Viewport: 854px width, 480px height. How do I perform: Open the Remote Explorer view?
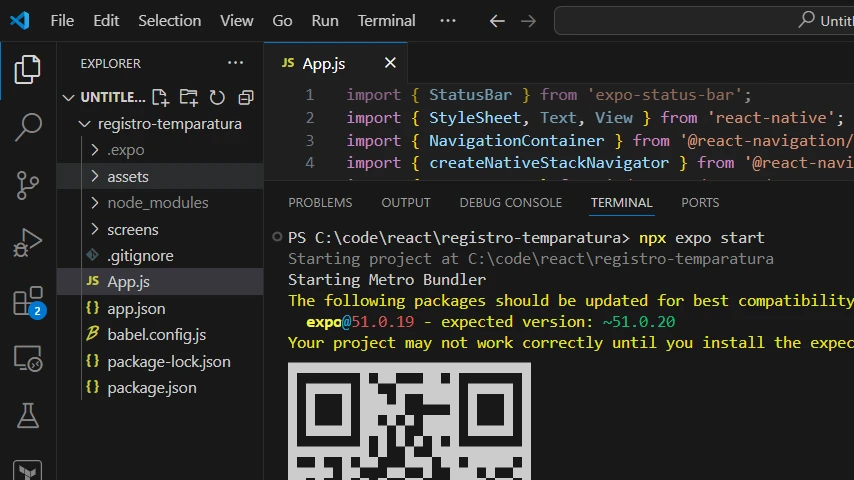[27, 359]
